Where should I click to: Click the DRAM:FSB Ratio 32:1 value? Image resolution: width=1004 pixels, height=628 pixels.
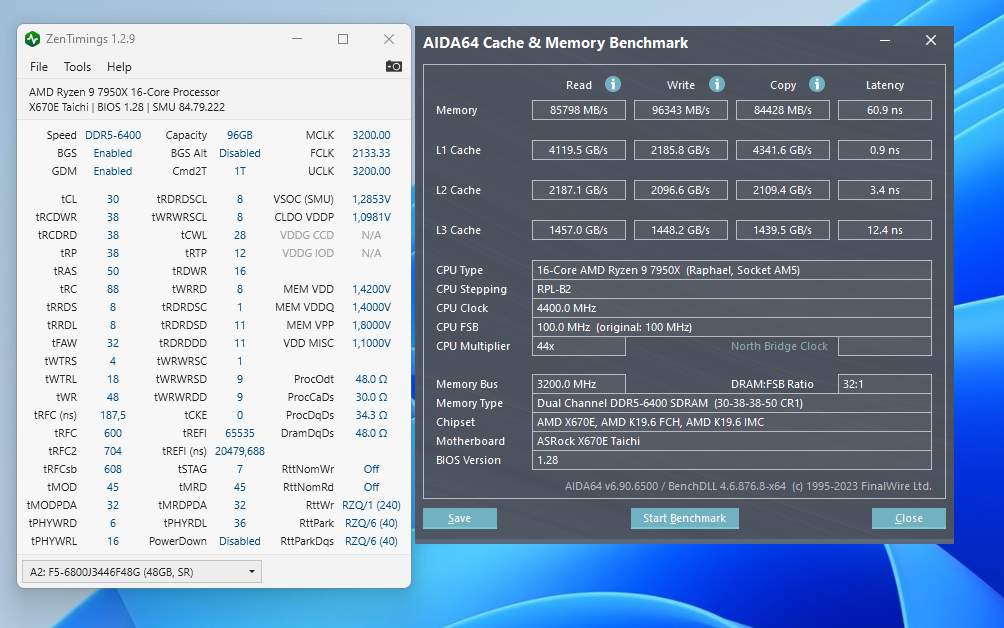pyautogui.click(x=885, y=384)
